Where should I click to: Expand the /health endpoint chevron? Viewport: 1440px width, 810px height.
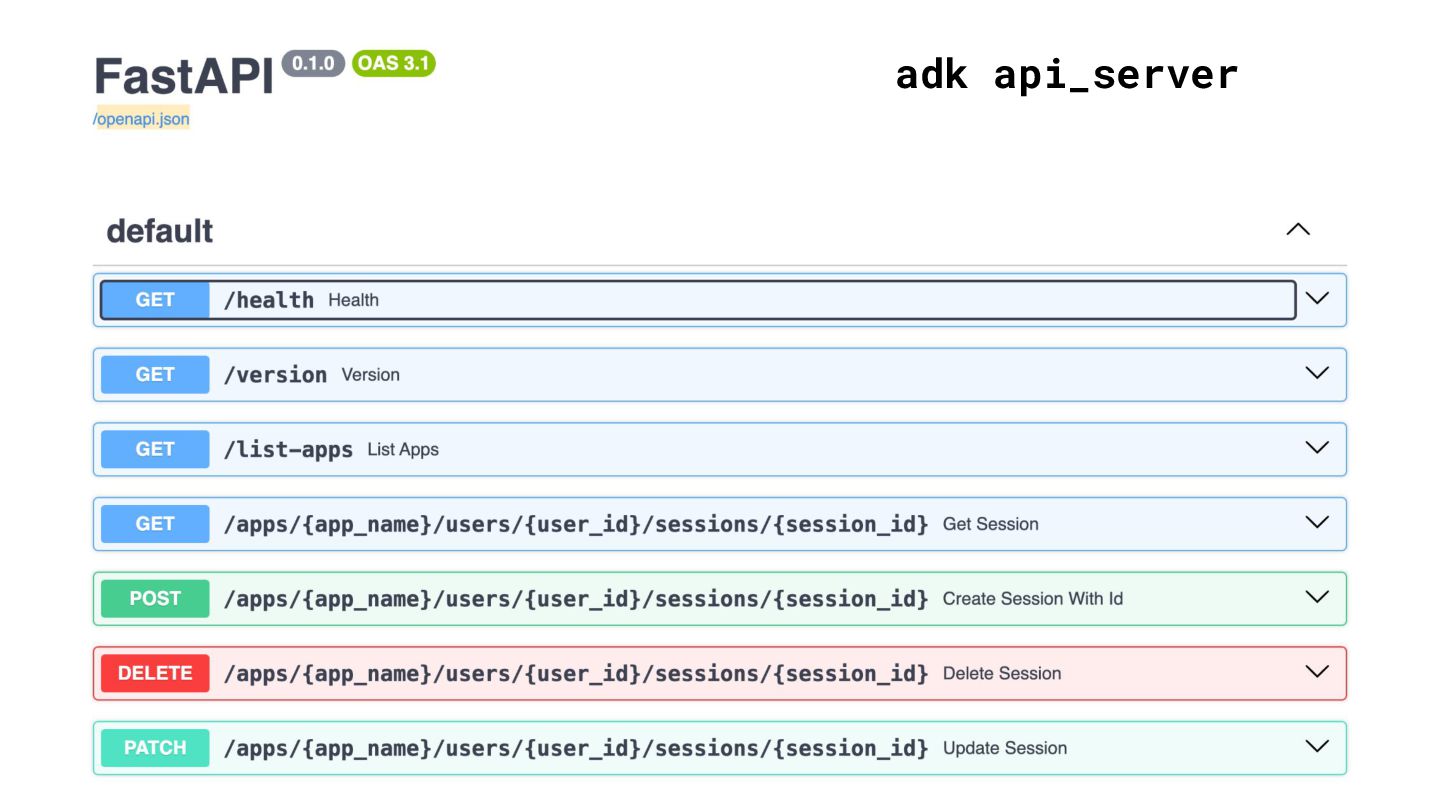pos(1317,298)
